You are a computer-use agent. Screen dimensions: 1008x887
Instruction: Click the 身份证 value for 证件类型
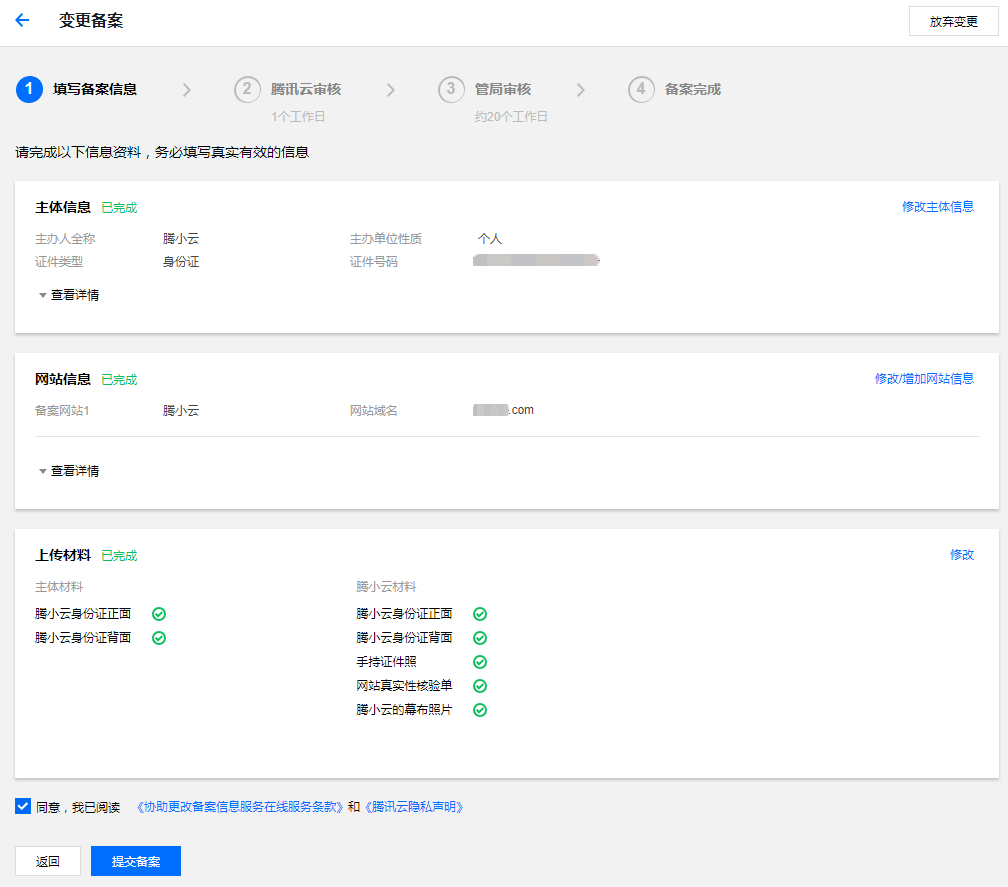181,262
